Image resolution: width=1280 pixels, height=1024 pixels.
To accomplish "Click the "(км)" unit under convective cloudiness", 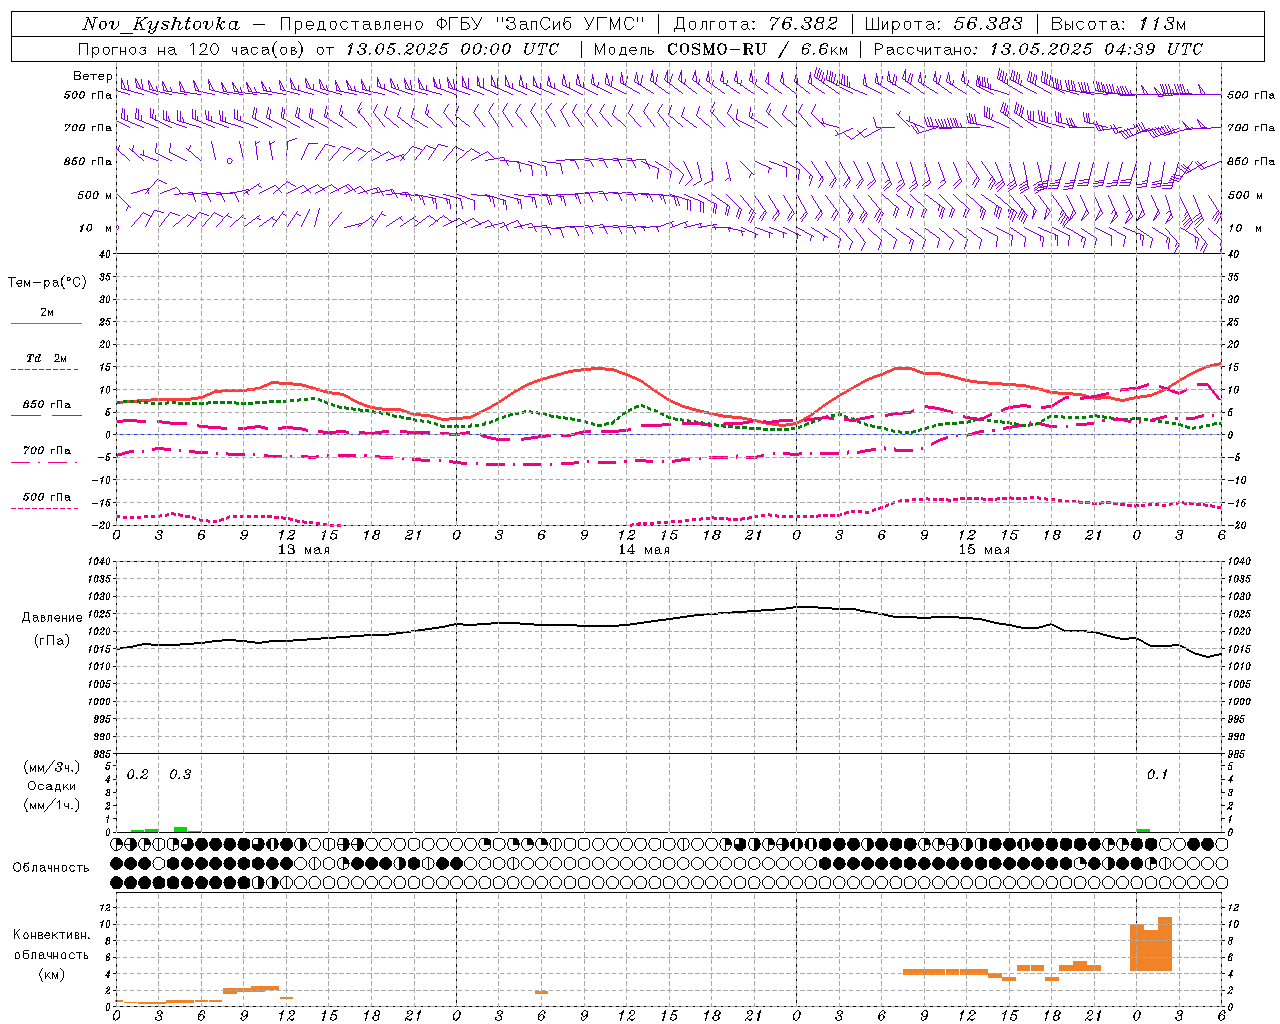I will tap(51, 974).
